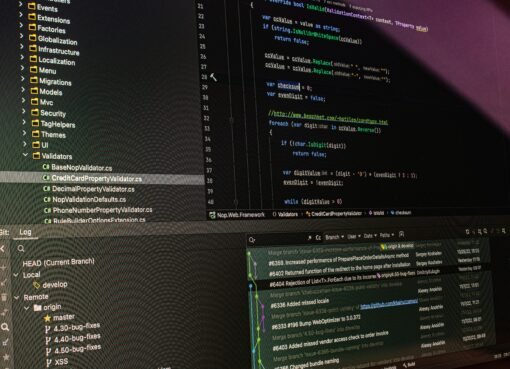The width and height of the screenshot is (510, 369).
Task: Click the hammer quick-action icon at line 28
Action: coord(213,78)
